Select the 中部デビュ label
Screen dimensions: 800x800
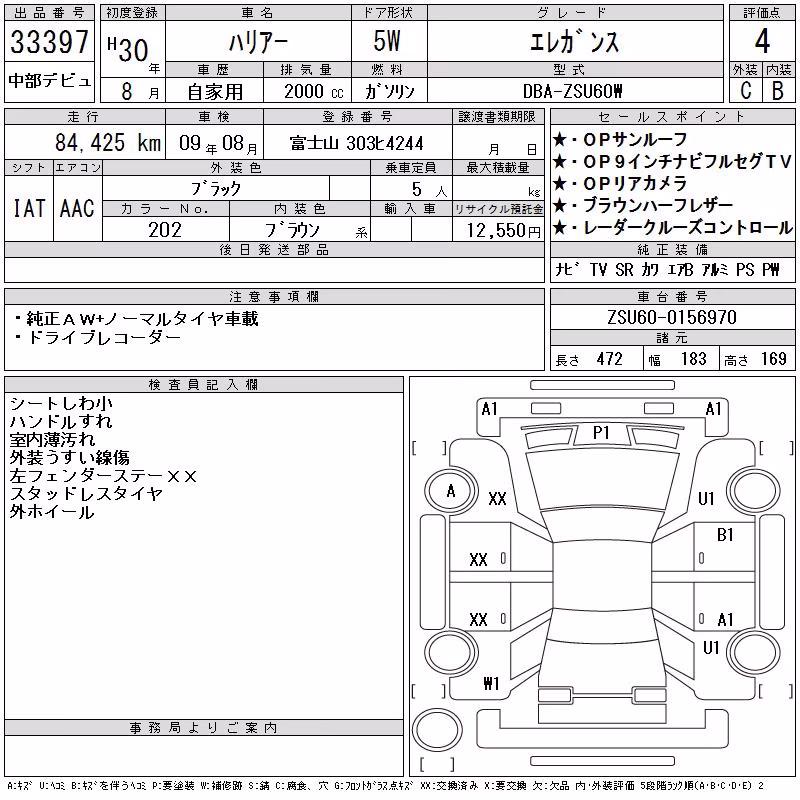(x=49, y=81)
